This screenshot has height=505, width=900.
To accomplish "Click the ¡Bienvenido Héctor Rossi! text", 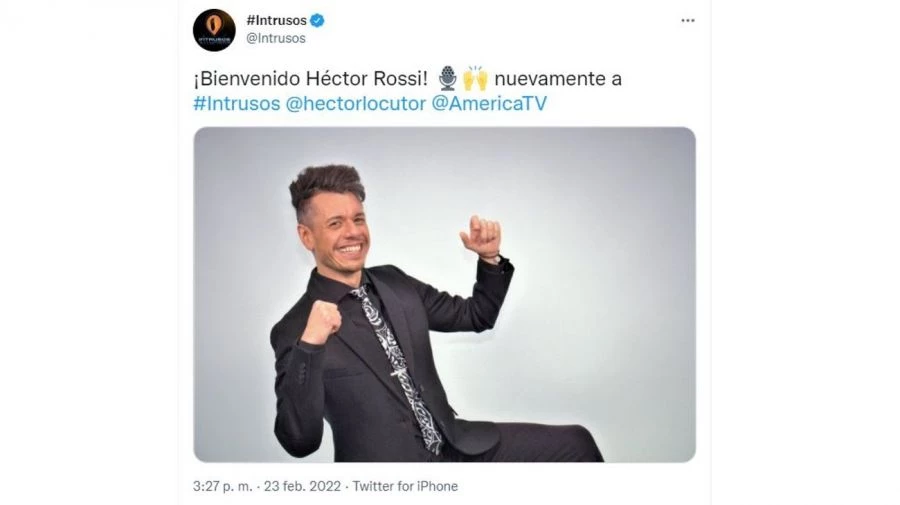I will [311, 79].
